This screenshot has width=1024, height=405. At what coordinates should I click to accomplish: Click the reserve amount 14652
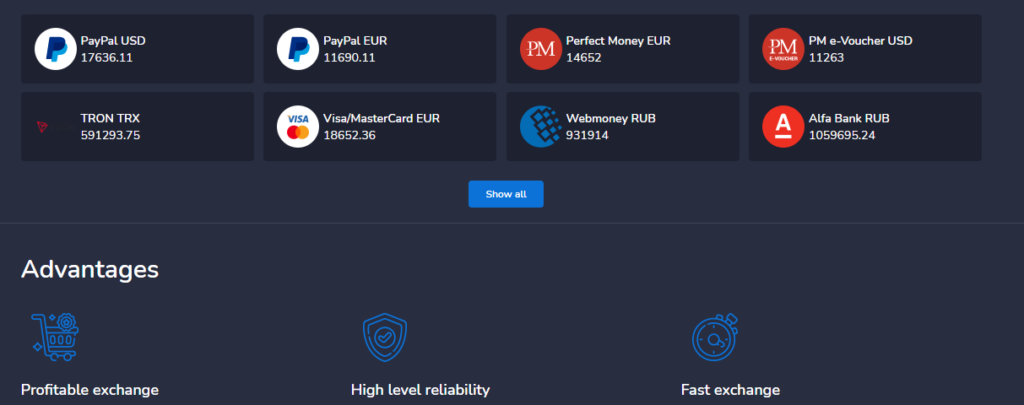coord(584,57)
